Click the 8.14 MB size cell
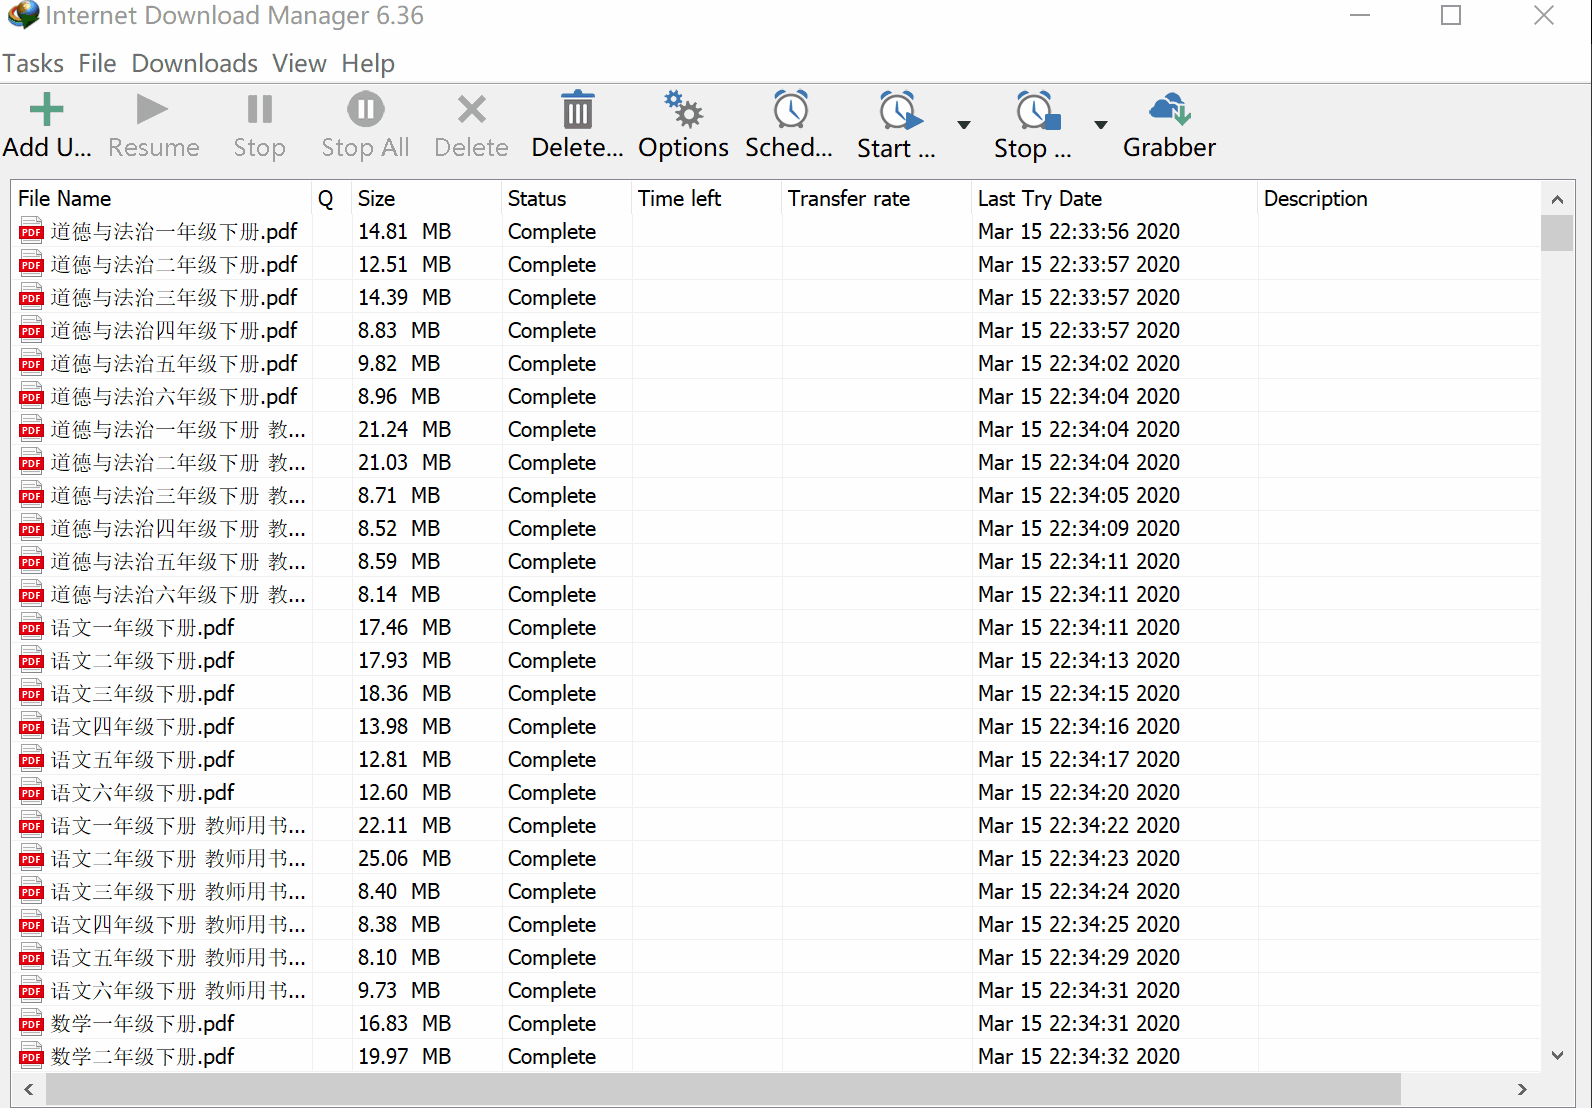This screenshot has width=1592, height=1108. pyautogui.click(x=399, y=594)
